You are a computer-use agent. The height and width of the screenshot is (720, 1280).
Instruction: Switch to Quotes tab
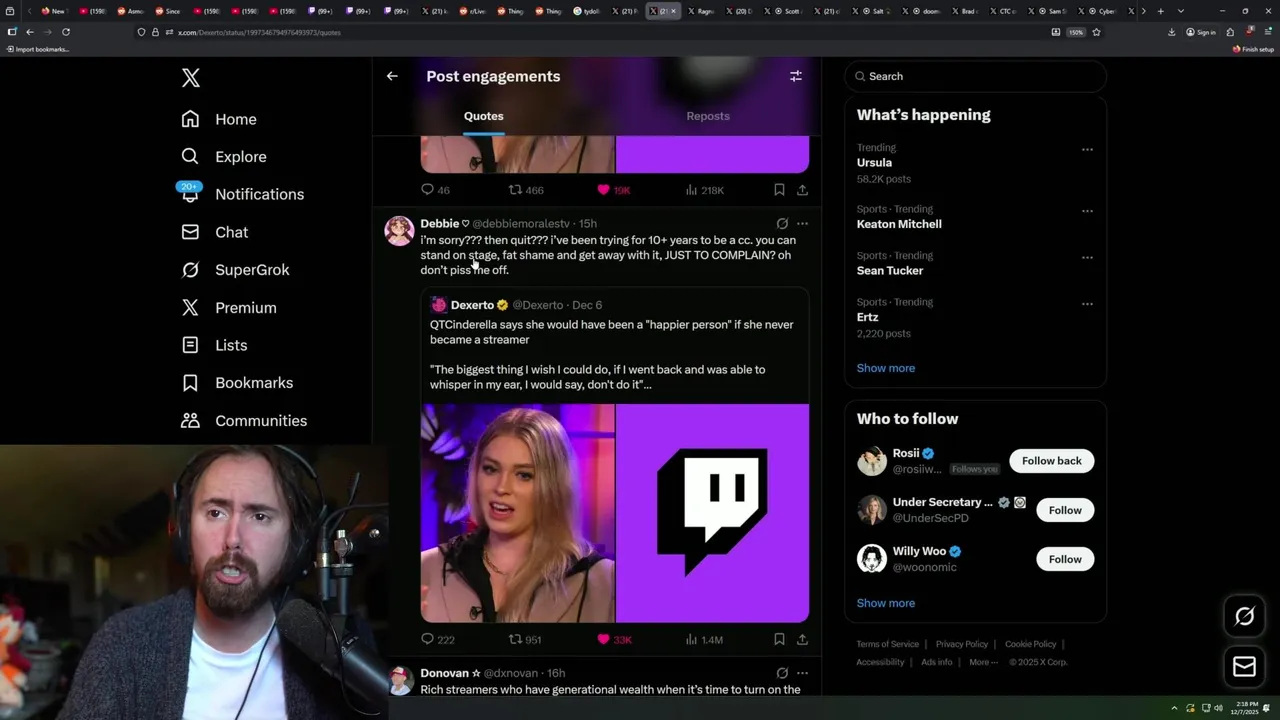[483, 116]
